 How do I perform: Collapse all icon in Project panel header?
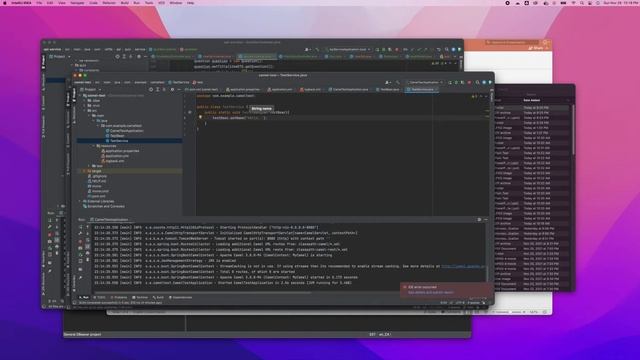(x=164, y=89)
